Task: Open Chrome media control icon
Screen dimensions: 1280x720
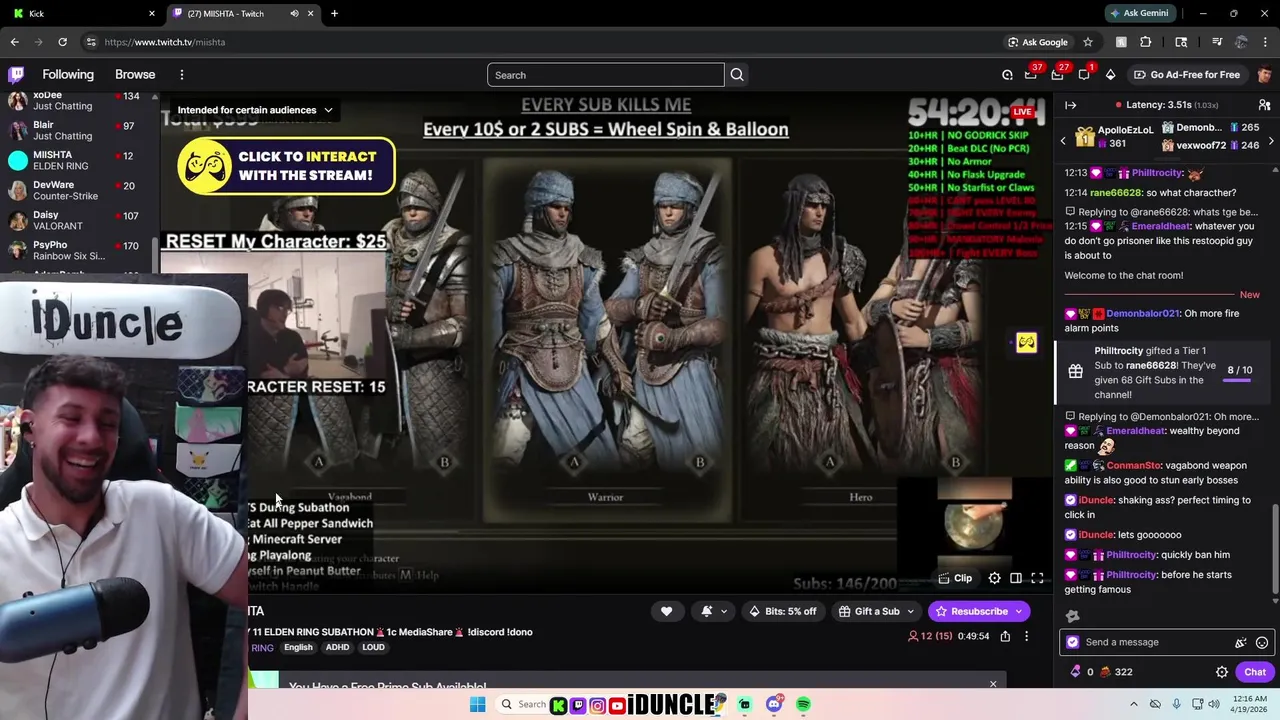Action: coord(1217,42)
